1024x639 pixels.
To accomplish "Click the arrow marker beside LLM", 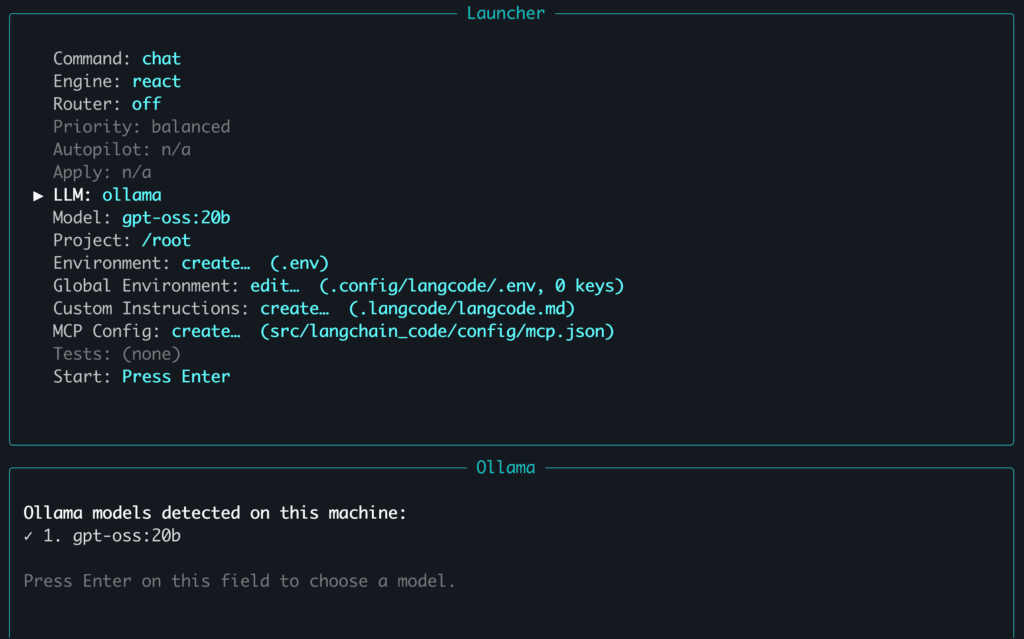I will click(38, 195).
